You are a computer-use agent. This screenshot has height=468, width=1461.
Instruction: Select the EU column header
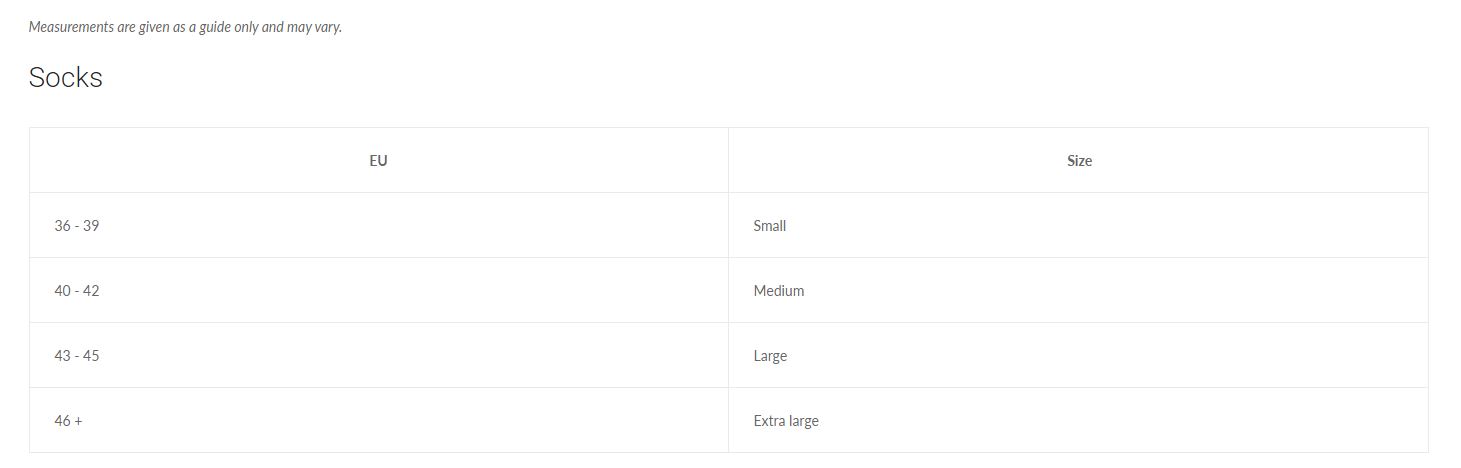click(378, 161)
